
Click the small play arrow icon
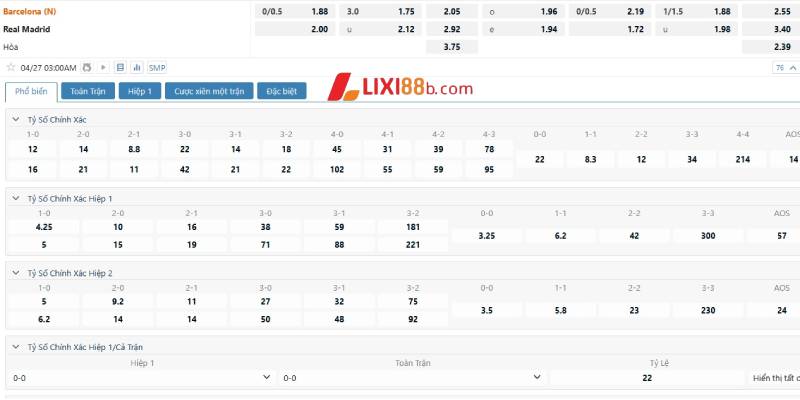104,68
